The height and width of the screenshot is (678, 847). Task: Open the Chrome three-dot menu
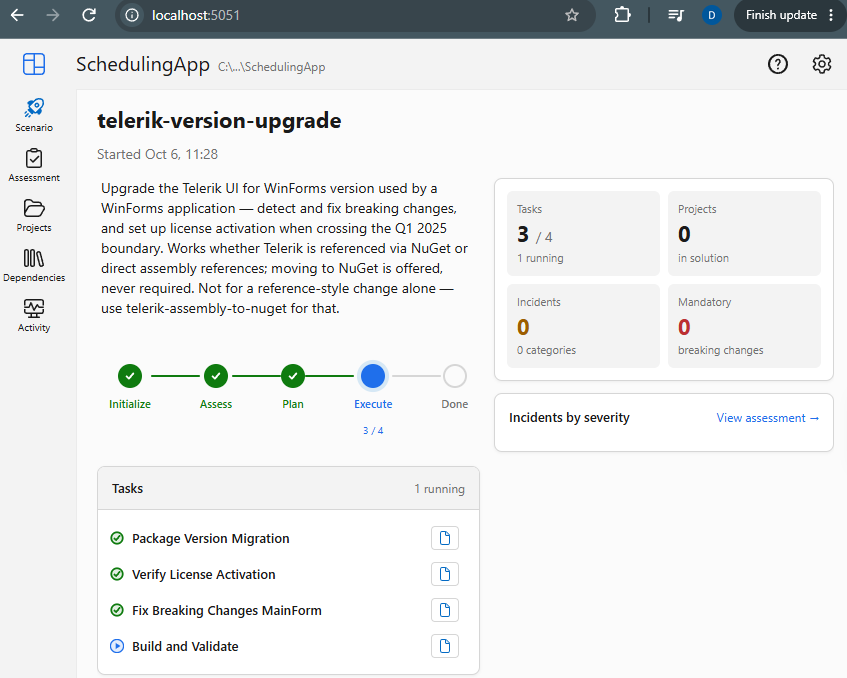[831, 15]
